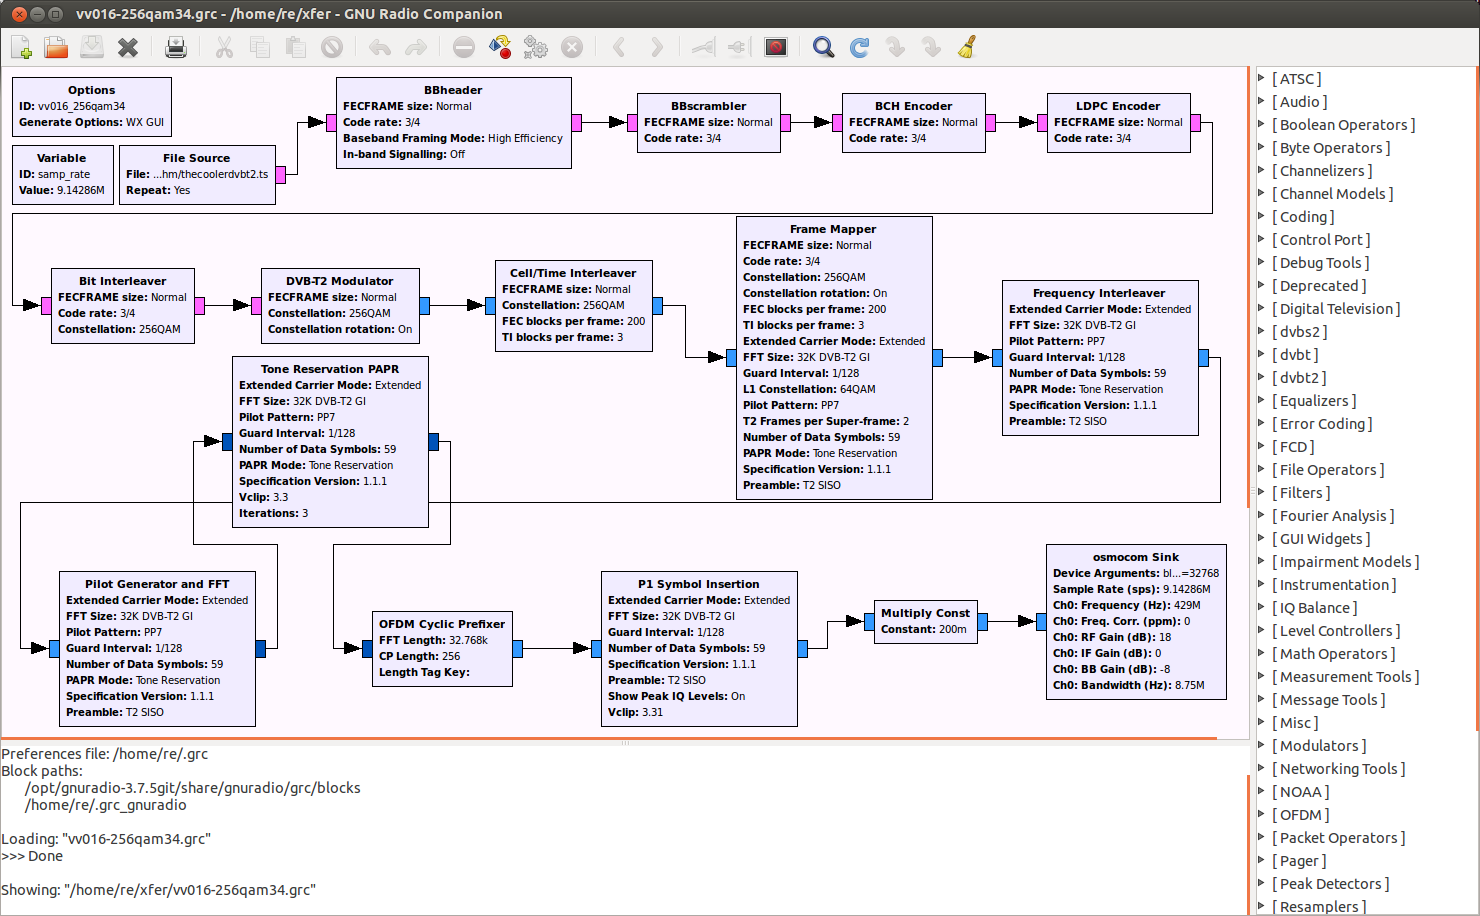Image resolution: width=1480 pixels, height=916 pixels.
Task: Select the Multiply Const block
Action: pos(925,621)
